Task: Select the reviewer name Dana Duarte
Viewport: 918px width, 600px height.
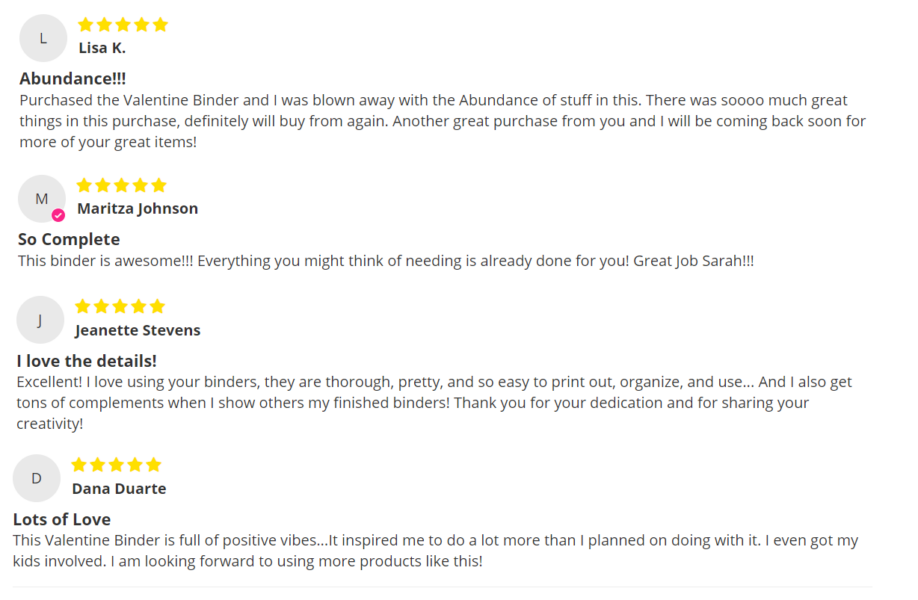Action: (119, 489)
